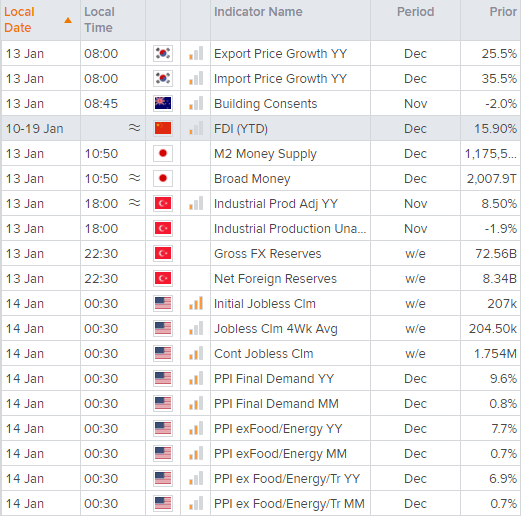Click New Zealand flag on Building Consents row
This screenshot has height=516, width=521.
(163, 103)
